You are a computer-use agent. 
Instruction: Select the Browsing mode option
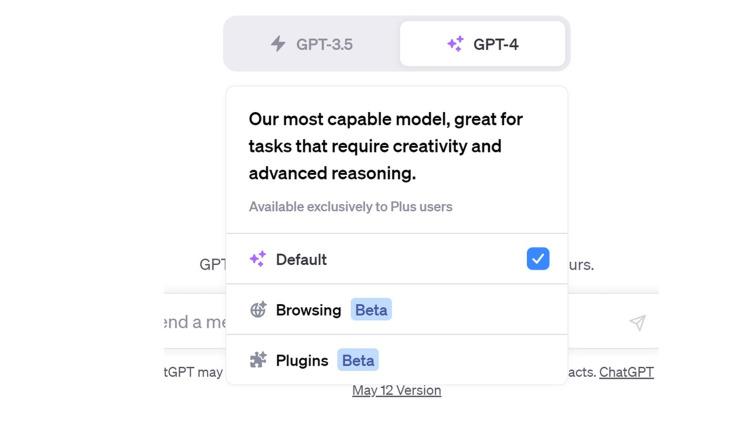pos(308,310)
